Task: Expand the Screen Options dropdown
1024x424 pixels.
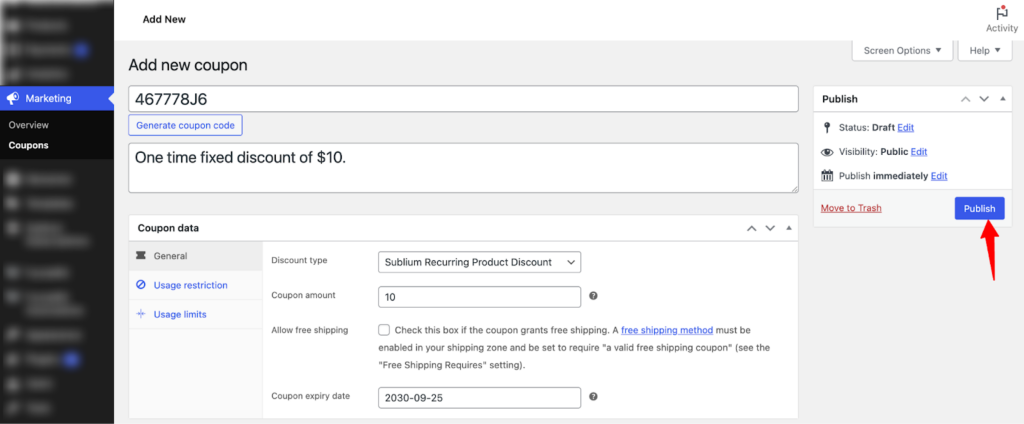Action: coord(901,51)
